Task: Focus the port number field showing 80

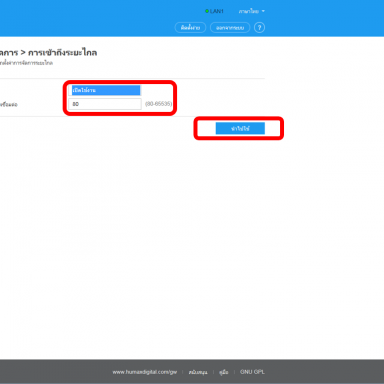Action: tap(105, 104)
